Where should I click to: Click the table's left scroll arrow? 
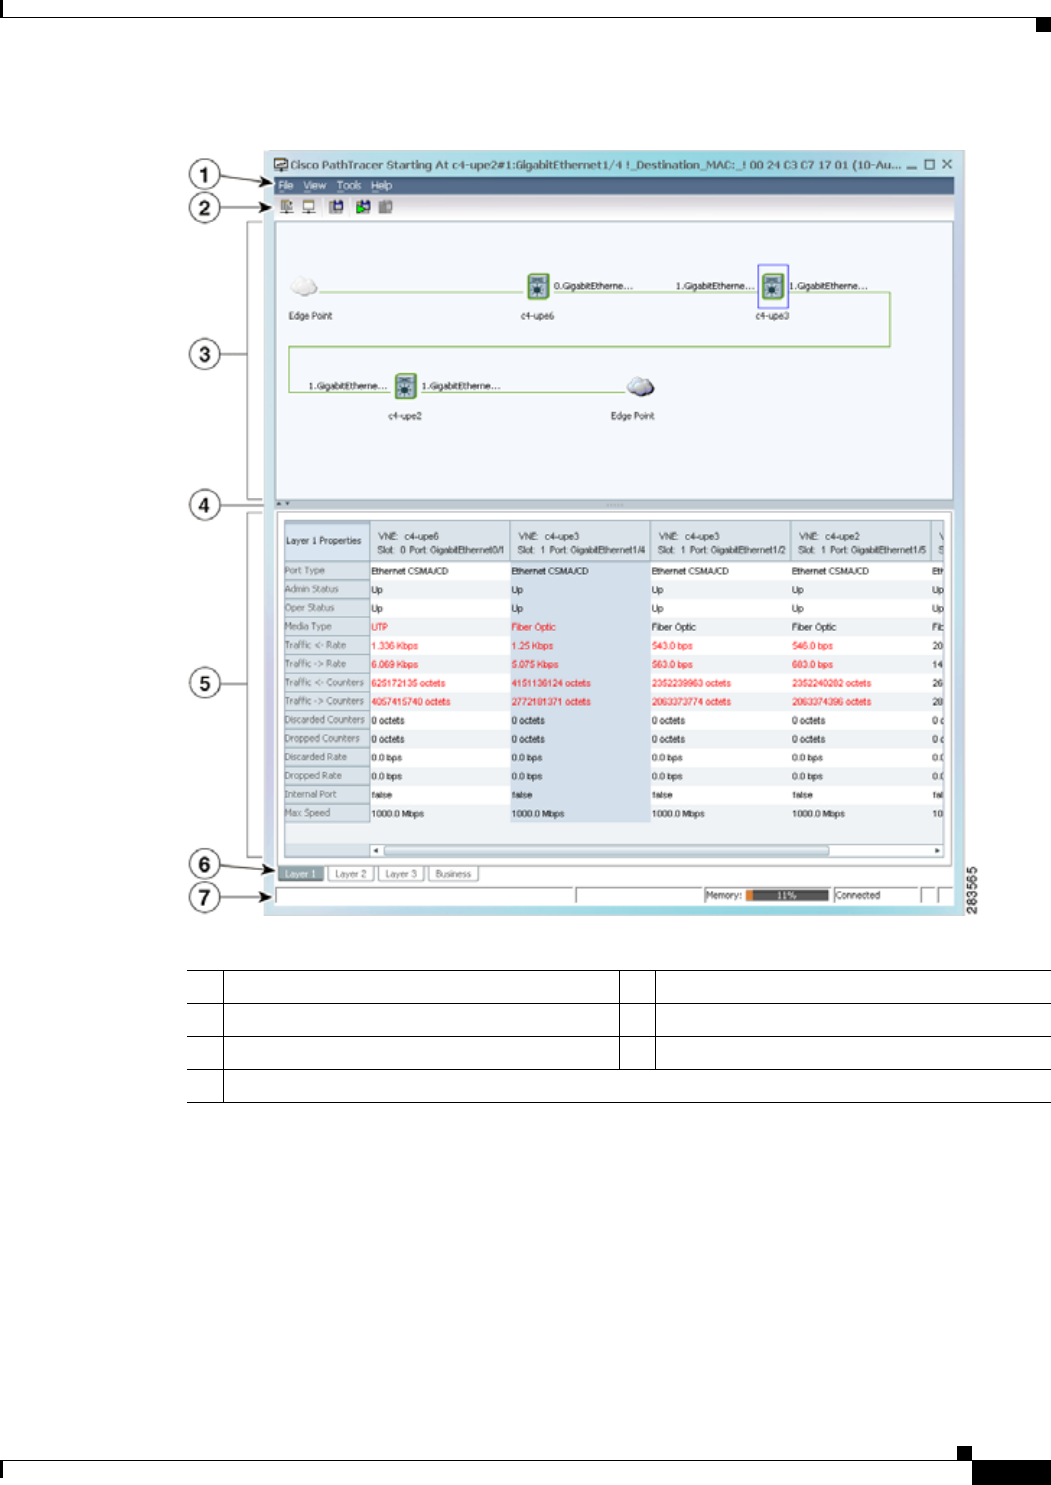pyautogui.click(x=377, y=851)
